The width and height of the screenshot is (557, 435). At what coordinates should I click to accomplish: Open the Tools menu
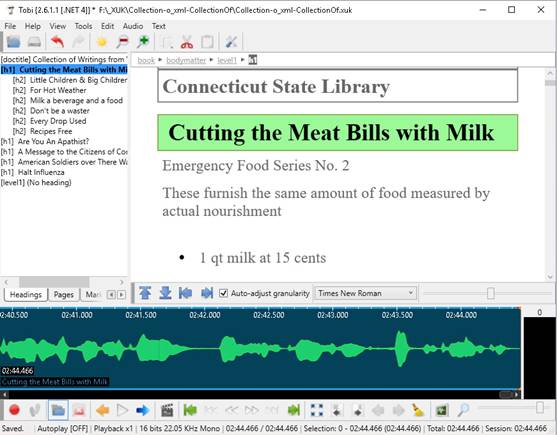click(83, 26)
